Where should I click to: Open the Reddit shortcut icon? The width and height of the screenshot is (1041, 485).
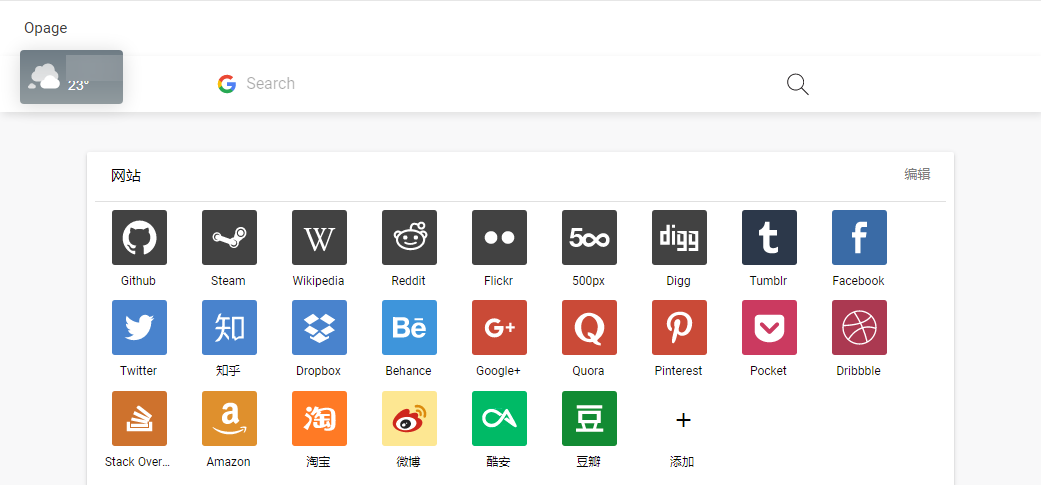pos(409,238)
